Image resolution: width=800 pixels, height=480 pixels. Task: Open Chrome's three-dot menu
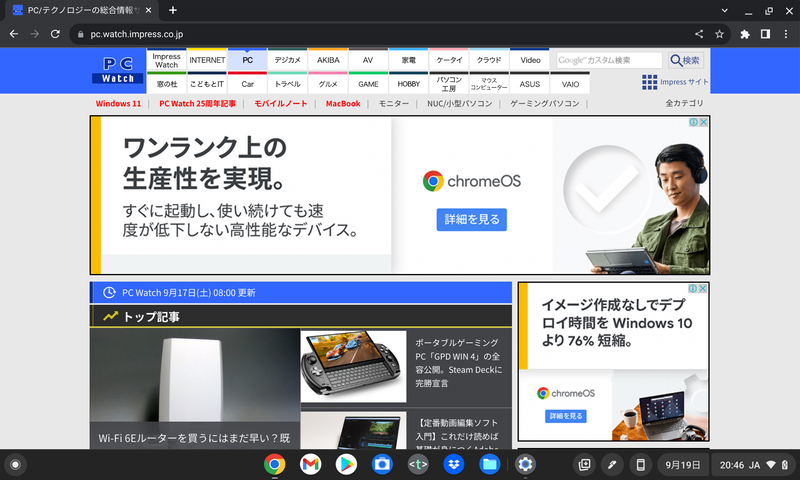[x=786, y=34]
